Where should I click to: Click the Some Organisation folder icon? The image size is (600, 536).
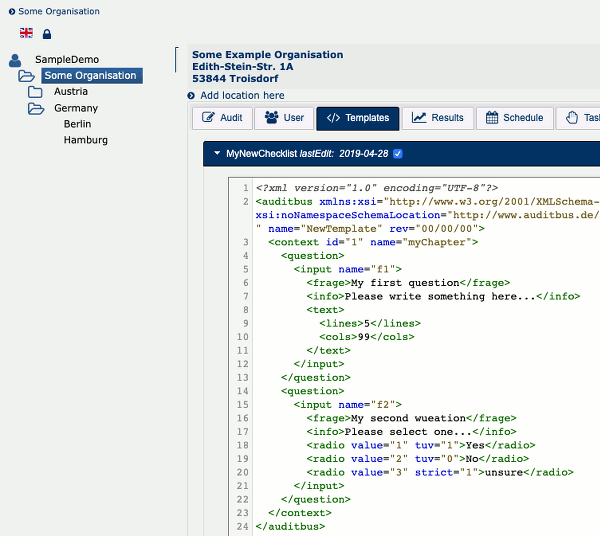pyautogui.click(x=27, y=76)
